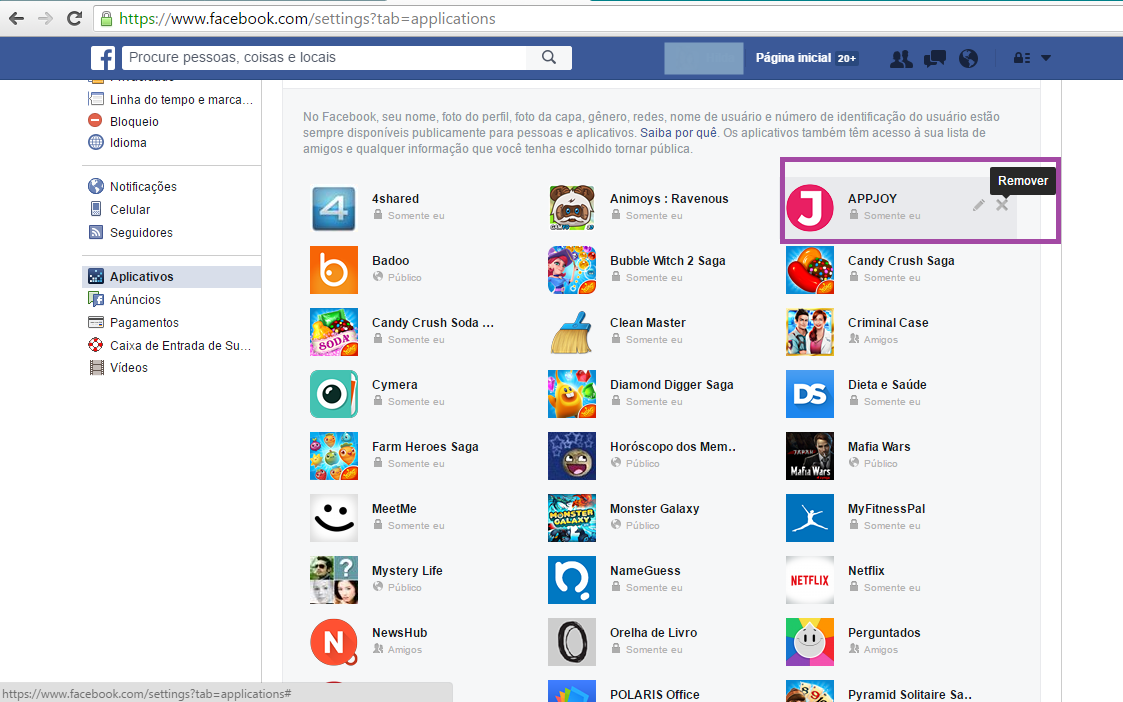Click the Clean Master broom icon

[x=572, y=332]
